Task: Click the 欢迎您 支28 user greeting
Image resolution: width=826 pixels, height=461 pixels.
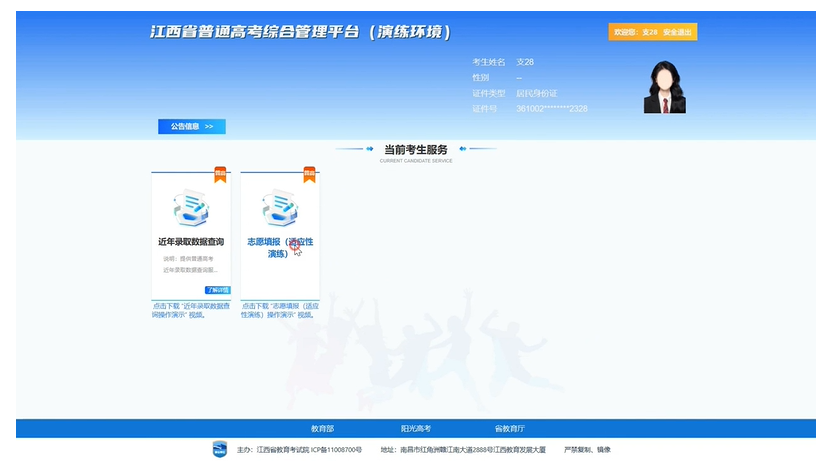Action: tap(635, 33)
